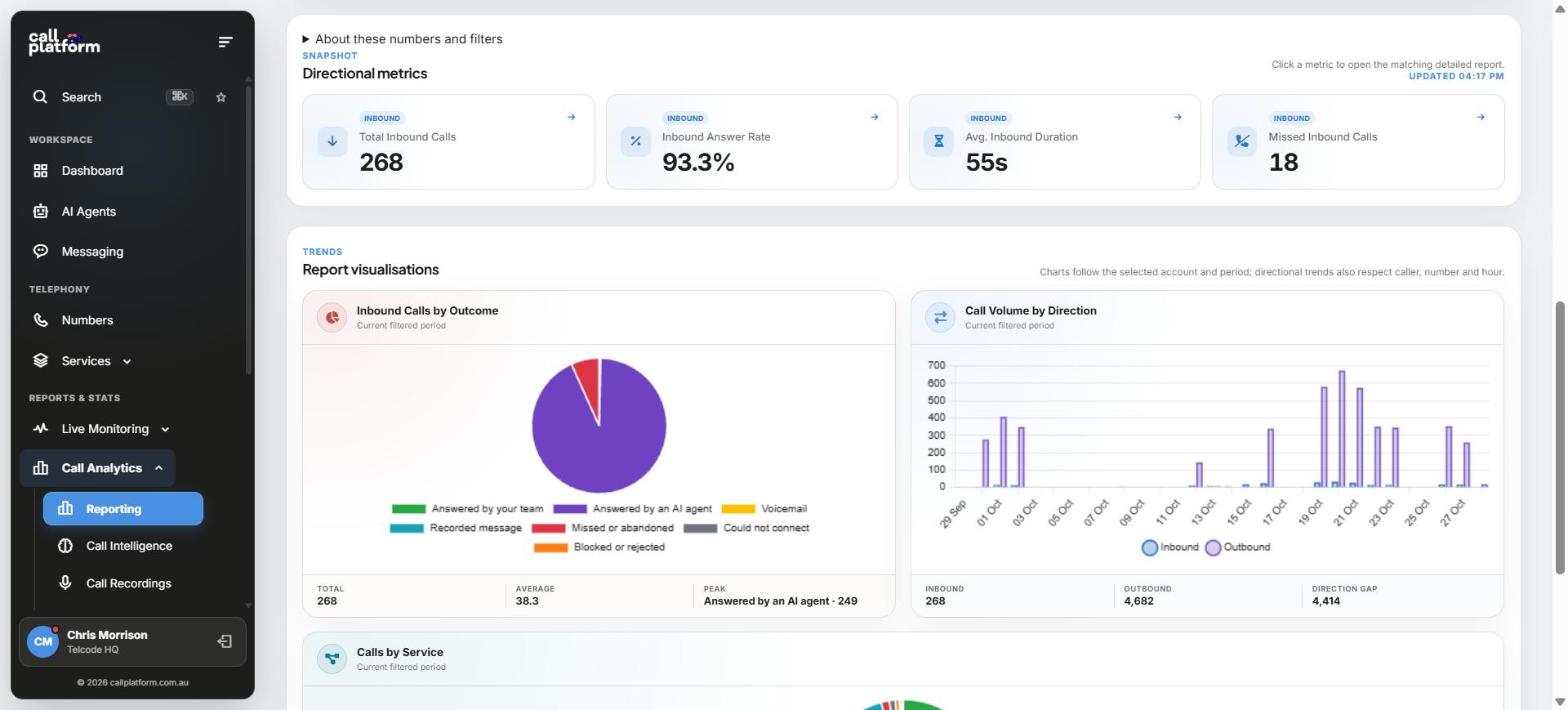Click the Outbound total 4,682
This screenshot has height=710, width=1568.
pyautogui.click(x=1138, y=601)
